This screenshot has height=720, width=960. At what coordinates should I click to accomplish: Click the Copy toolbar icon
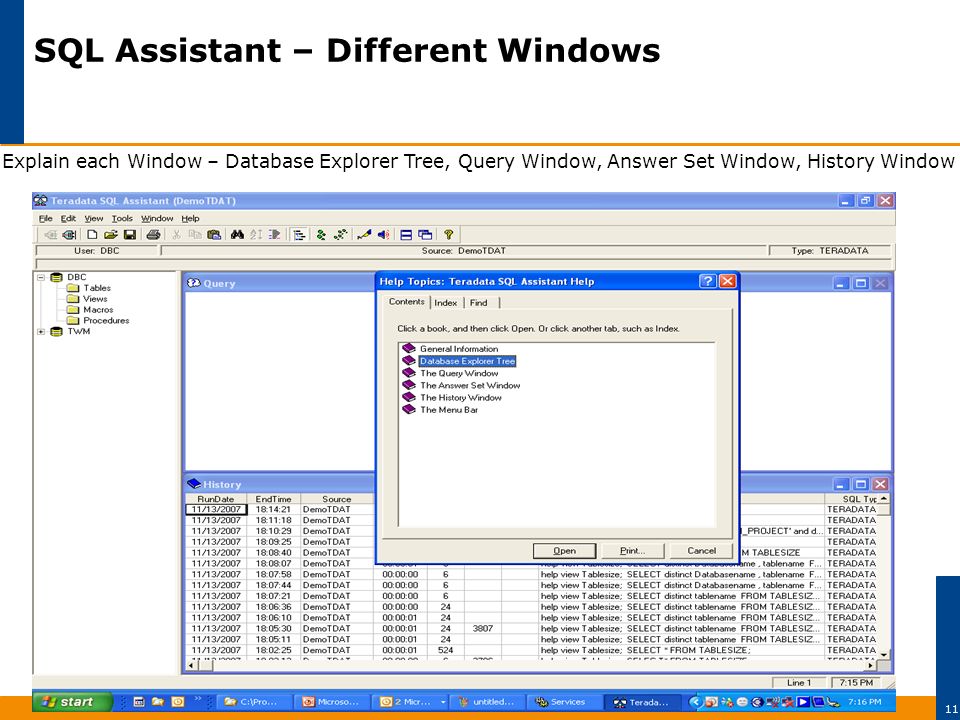195,234
